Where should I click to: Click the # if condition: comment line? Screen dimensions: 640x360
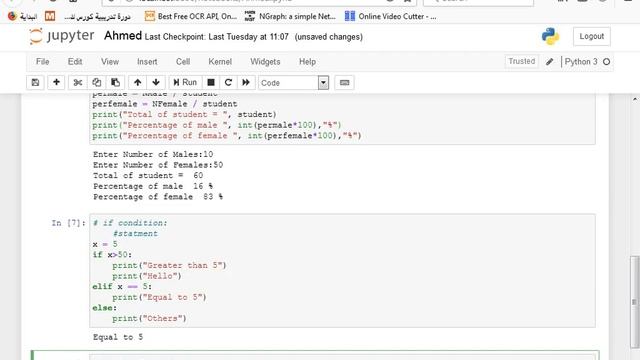[x=130, y=223]
